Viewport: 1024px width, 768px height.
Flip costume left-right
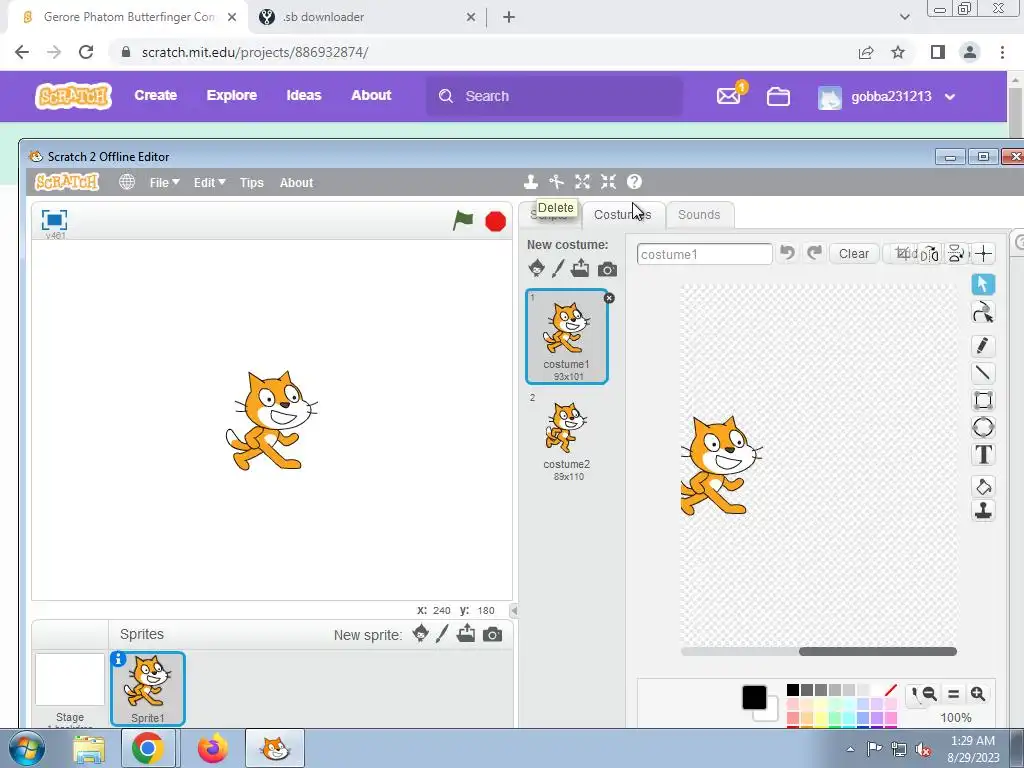pos(930,253)
